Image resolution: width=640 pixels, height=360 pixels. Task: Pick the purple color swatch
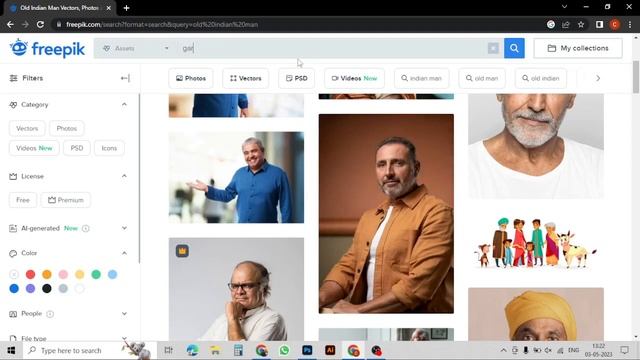point(30,289)
